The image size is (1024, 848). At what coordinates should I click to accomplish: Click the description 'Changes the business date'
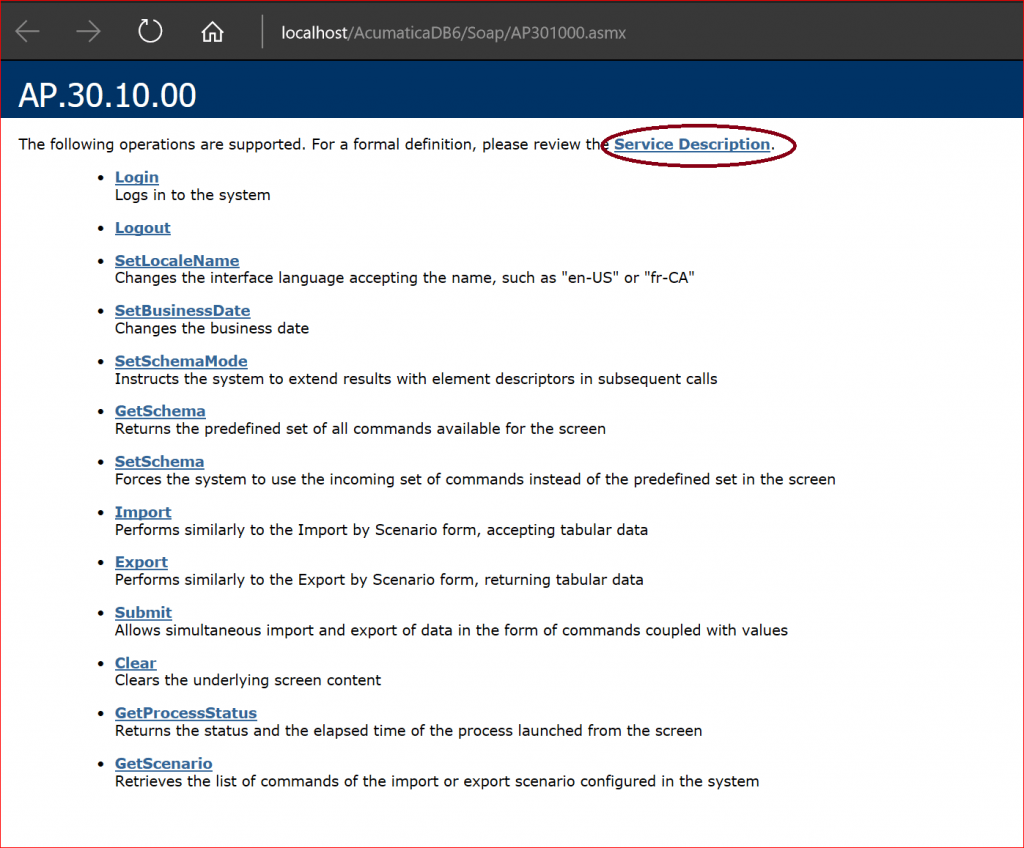click(212, 329)
